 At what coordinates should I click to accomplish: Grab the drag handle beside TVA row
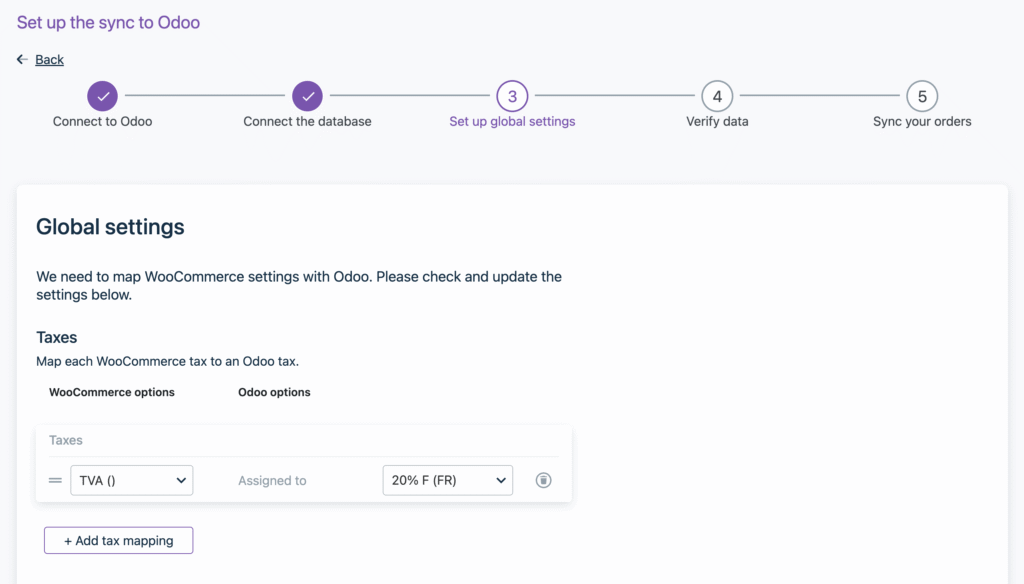[55, 480]
